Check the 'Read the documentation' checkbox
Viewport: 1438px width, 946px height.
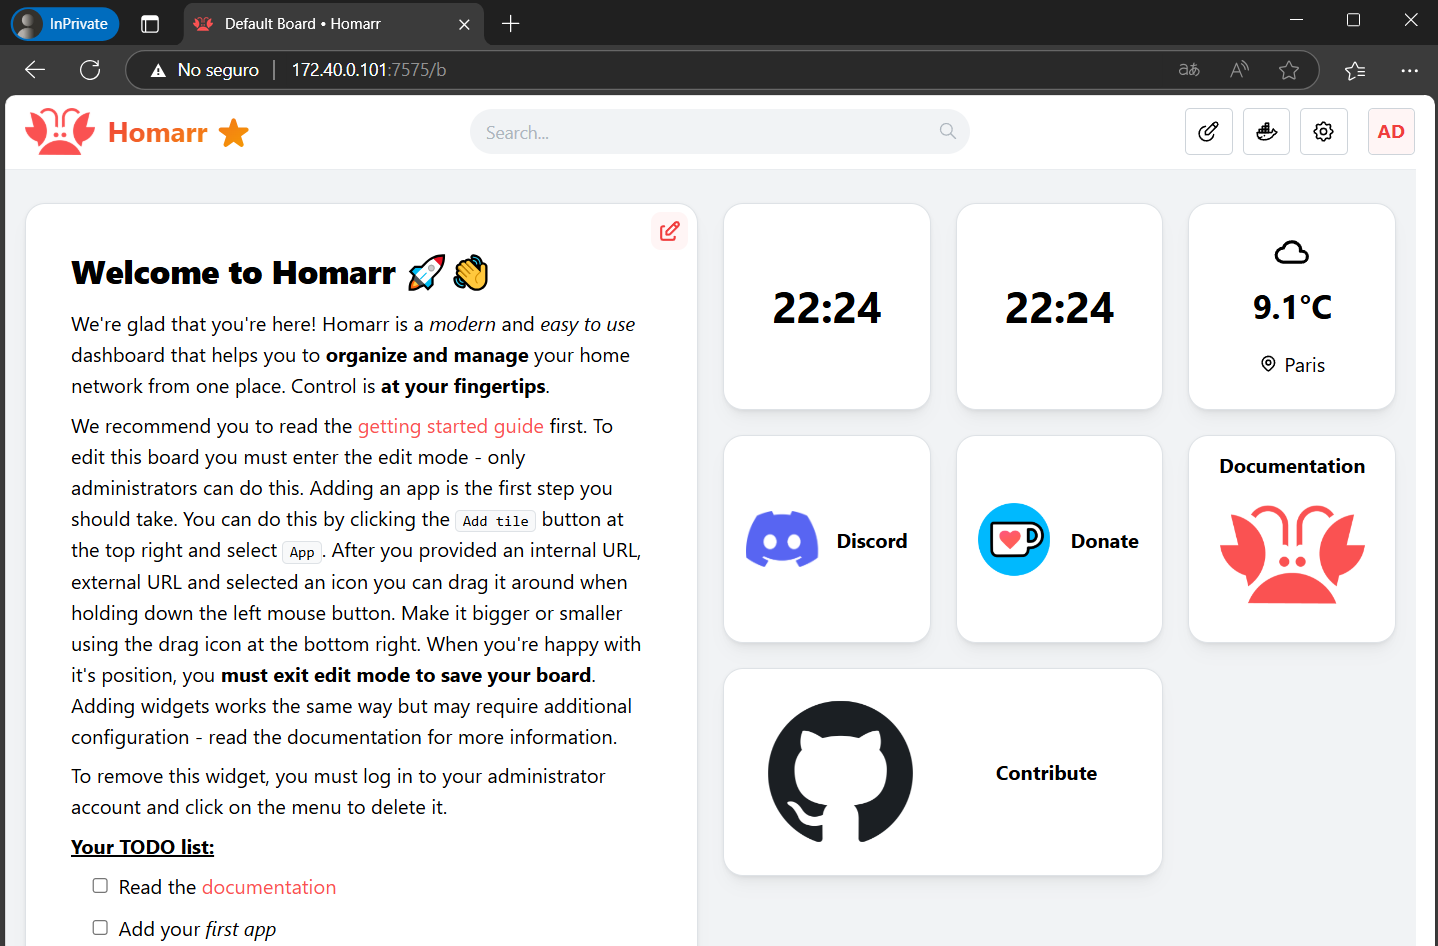tap(100, 886)
